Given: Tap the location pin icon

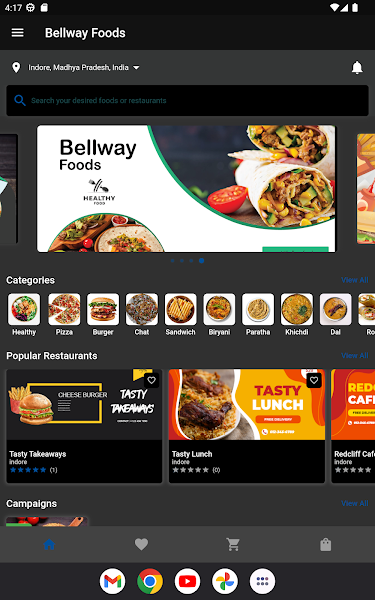Looking at the screenshot, I should coord(16,68).
